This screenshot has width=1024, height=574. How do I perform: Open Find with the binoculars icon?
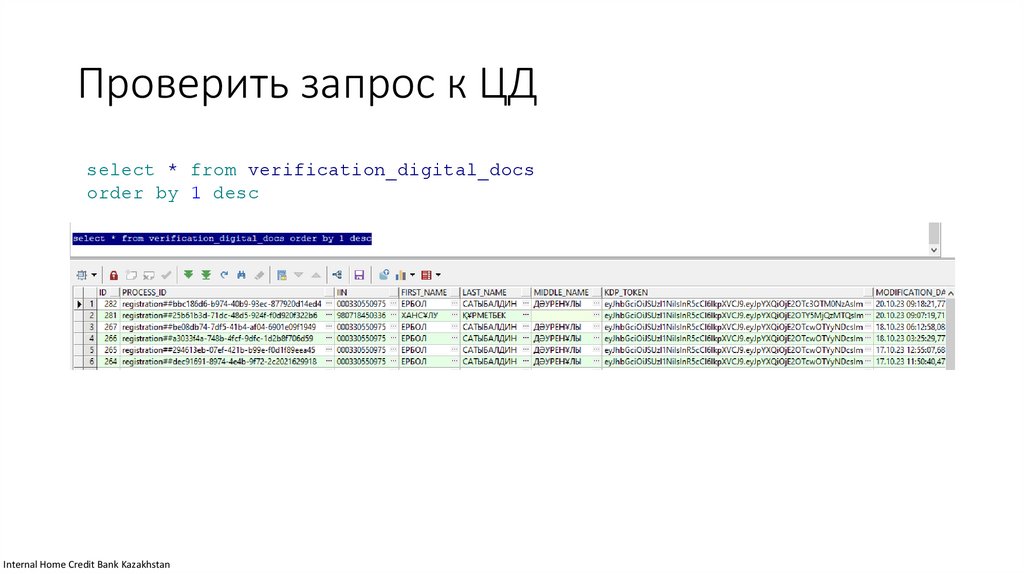(241, 274)
